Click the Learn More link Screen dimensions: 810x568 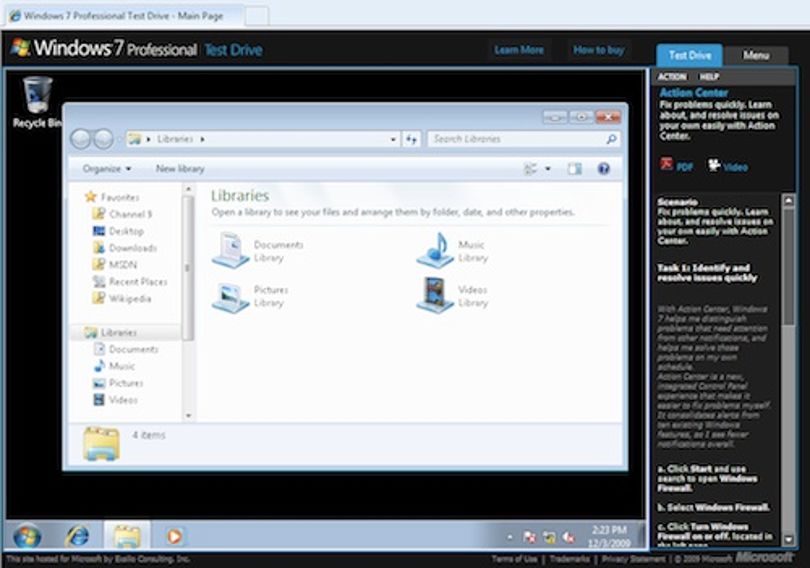(x=519, y=50)
